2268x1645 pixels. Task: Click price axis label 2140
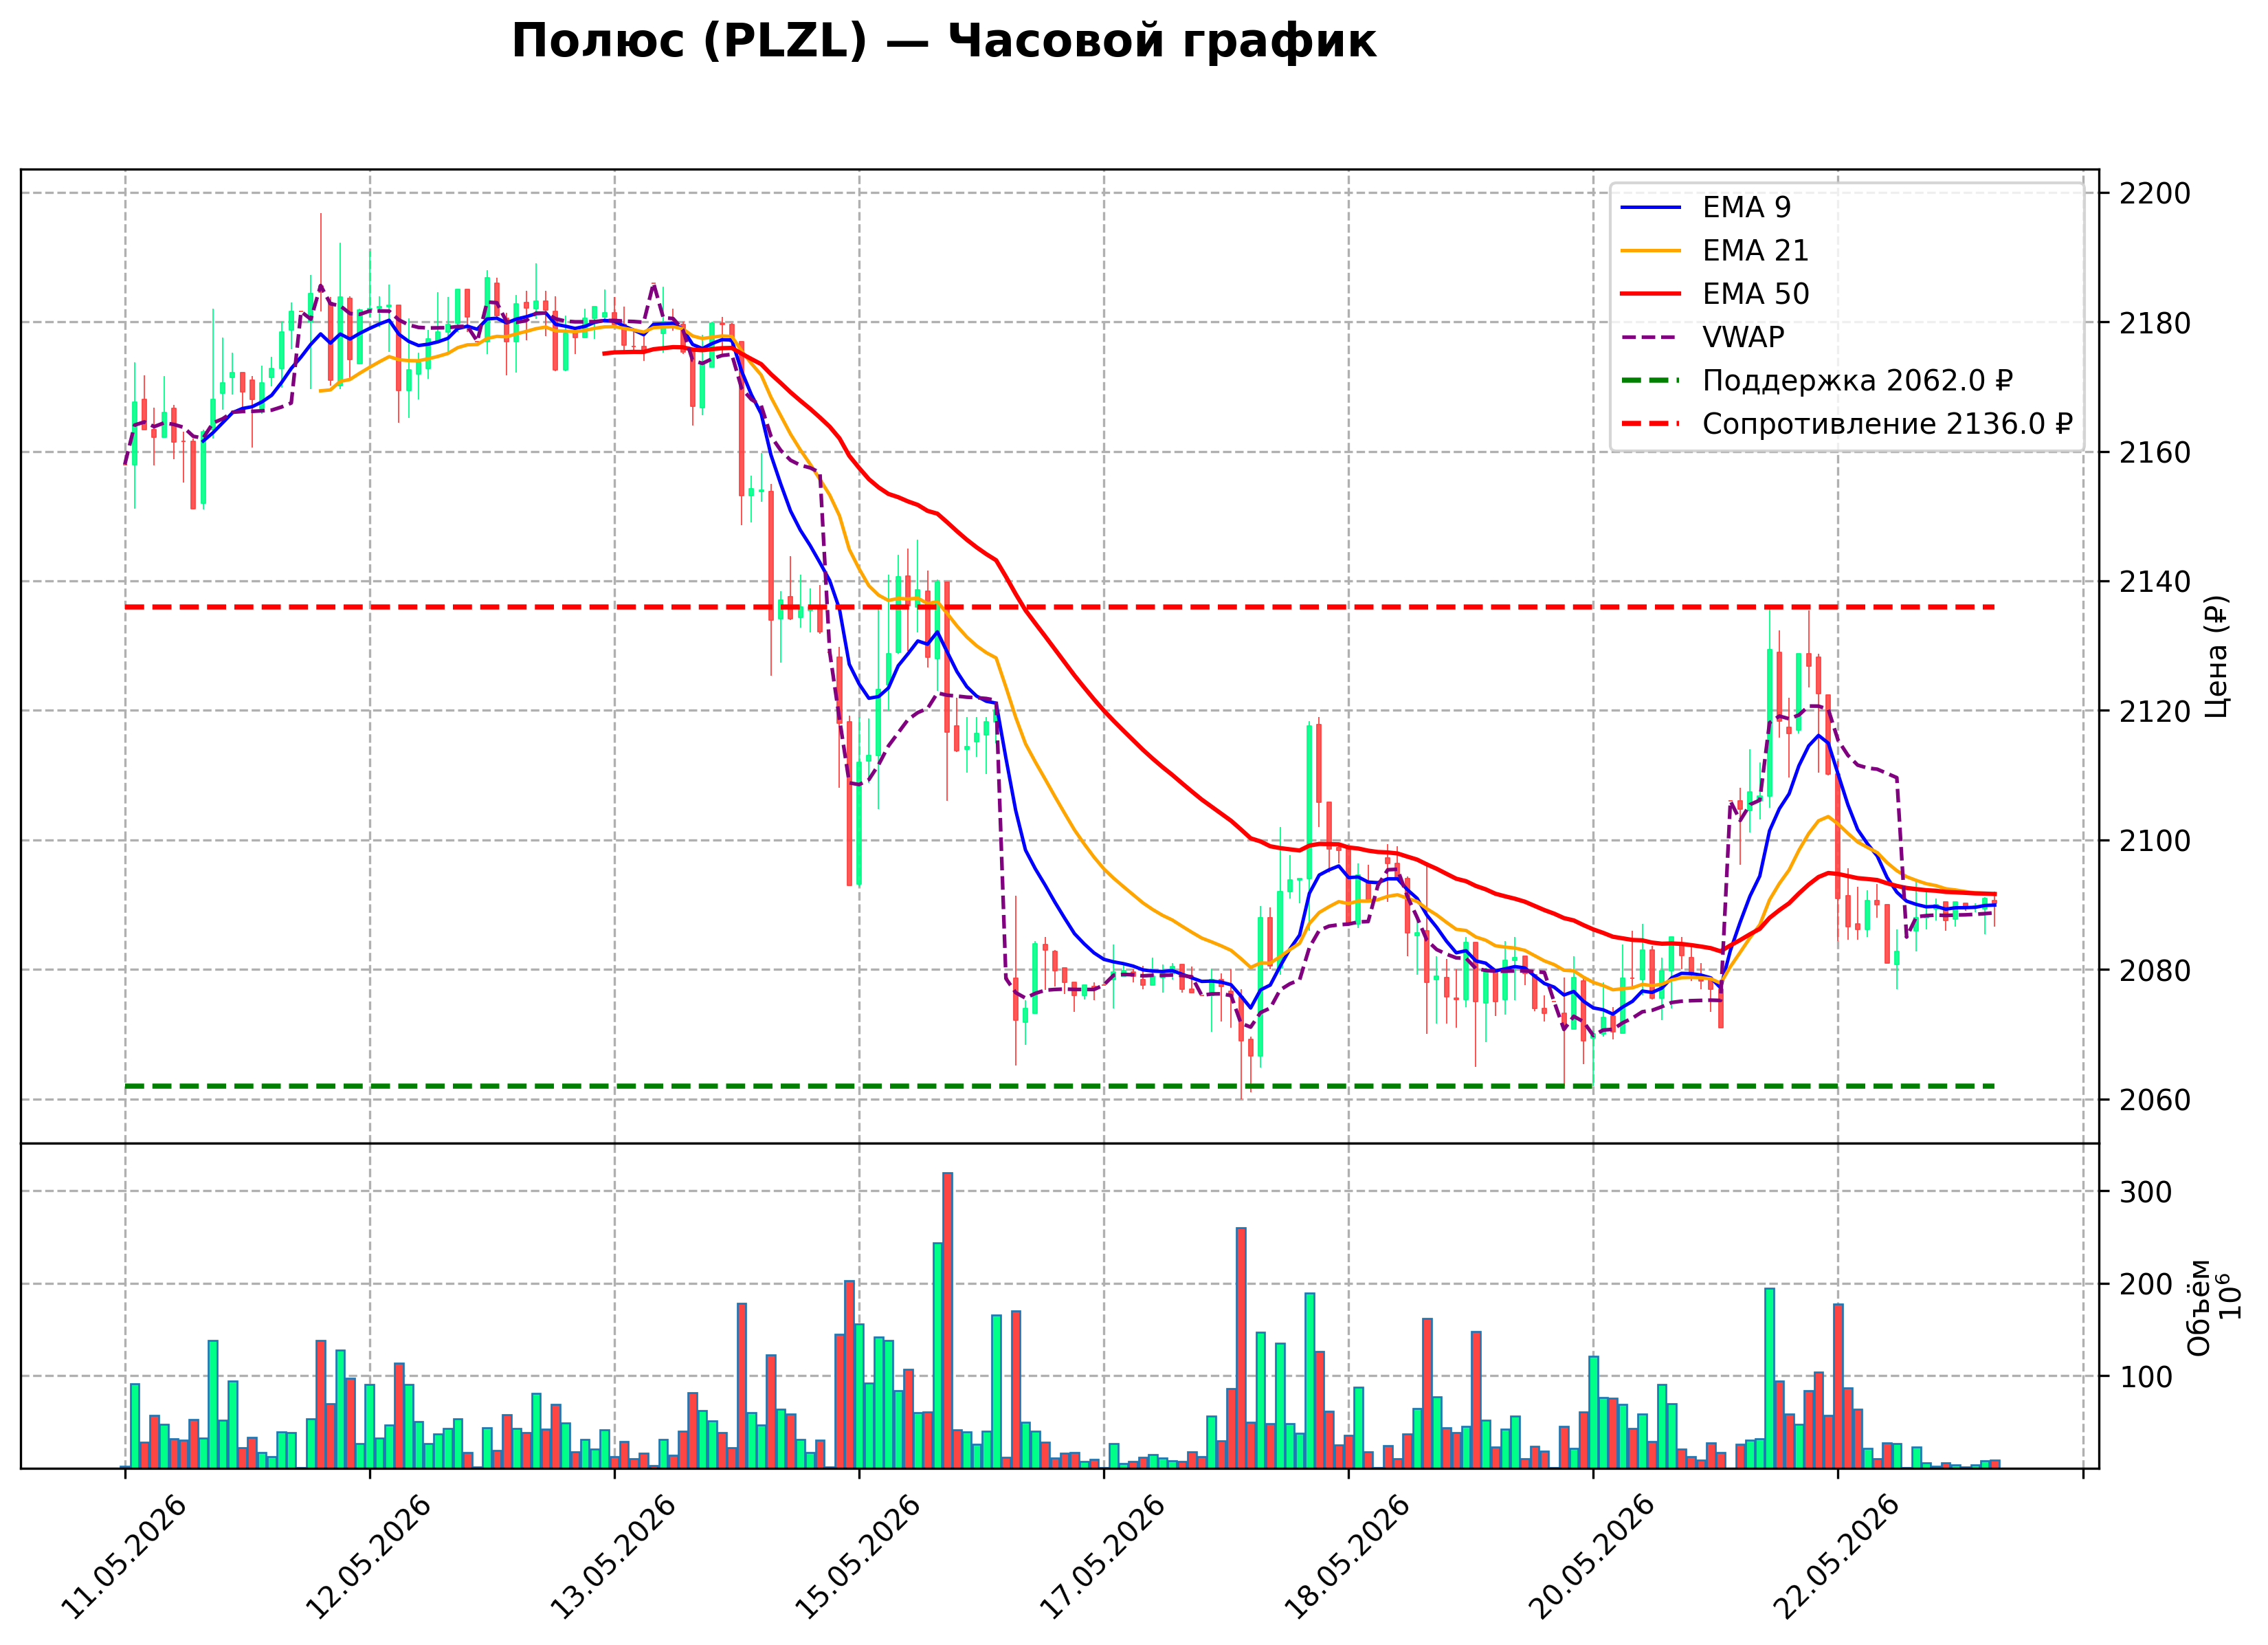click(x=2155, y=582)
